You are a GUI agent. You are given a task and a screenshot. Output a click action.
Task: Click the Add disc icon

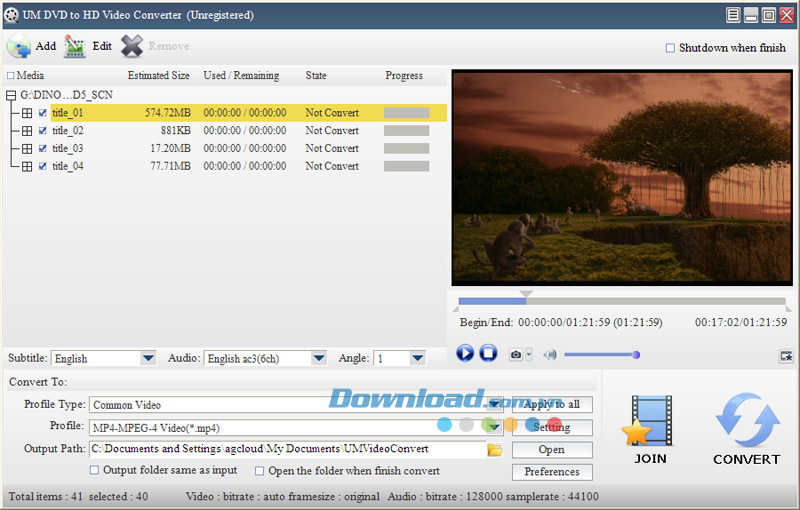19,46
